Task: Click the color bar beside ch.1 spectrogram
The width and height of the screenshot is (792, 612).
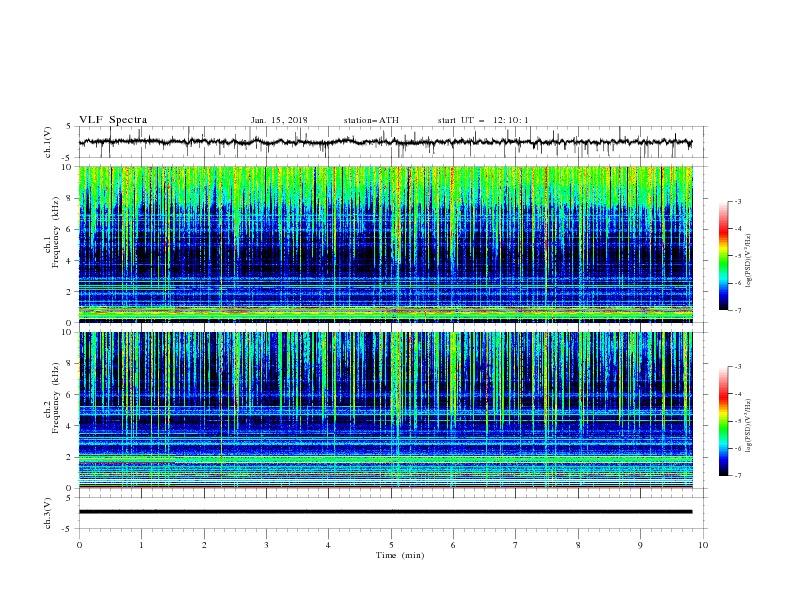Action: tap(724, 256)
